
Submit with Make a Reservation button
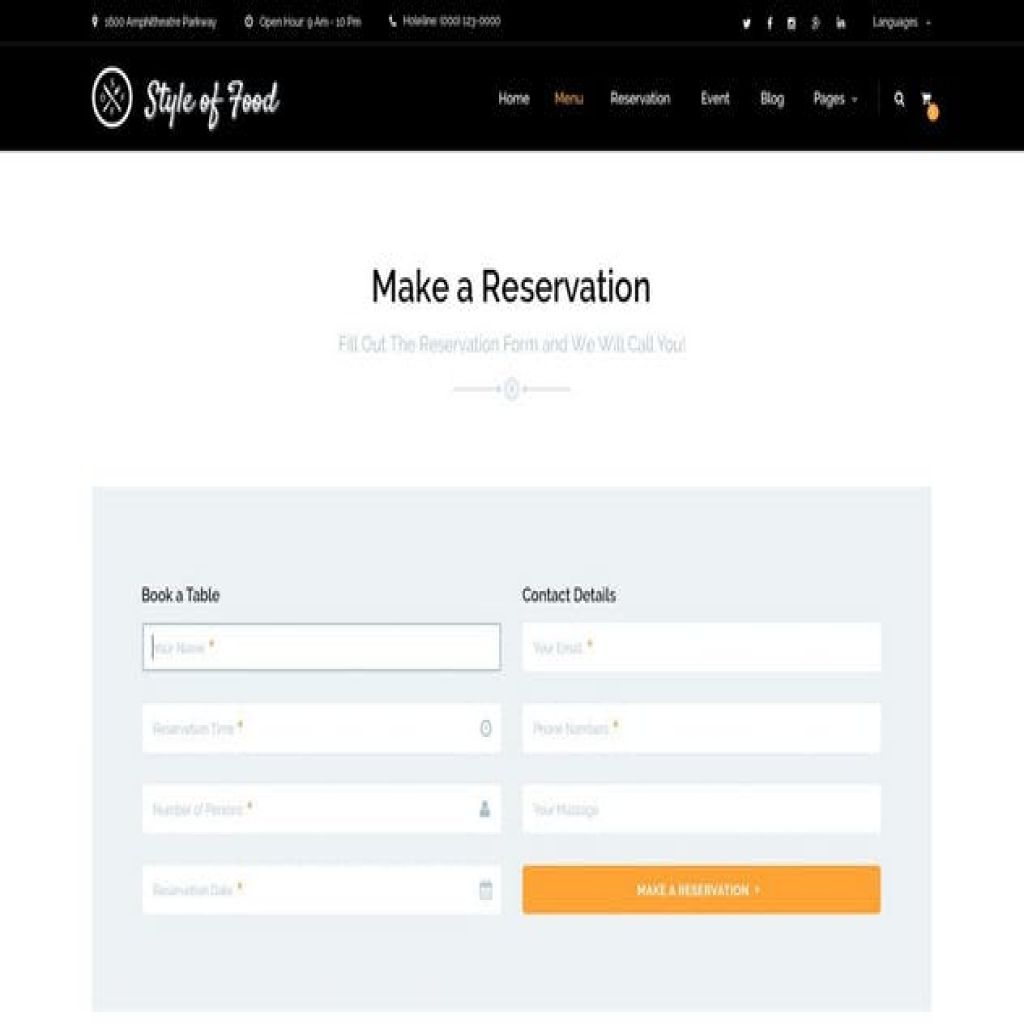(701, 889)
